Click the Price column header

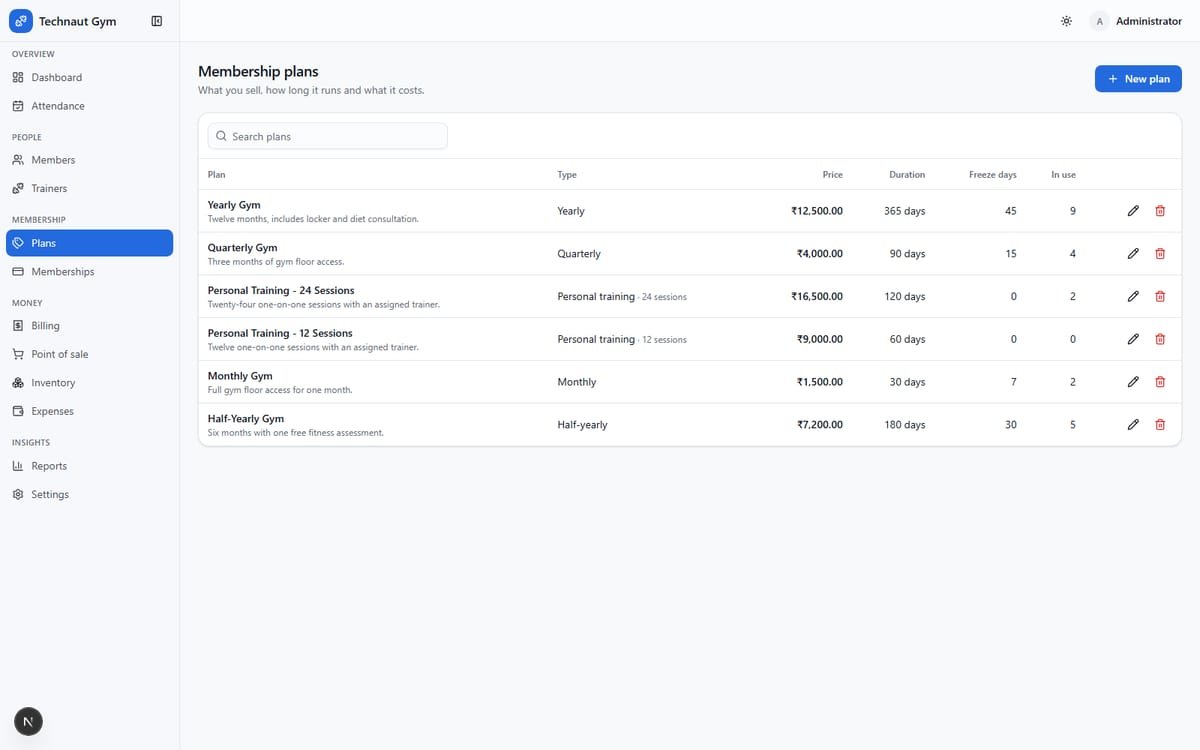pos(832,174)
